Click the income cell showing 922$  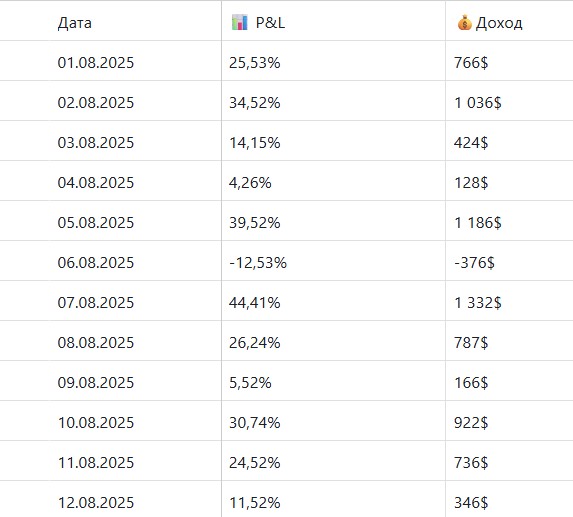coord(471,423)
